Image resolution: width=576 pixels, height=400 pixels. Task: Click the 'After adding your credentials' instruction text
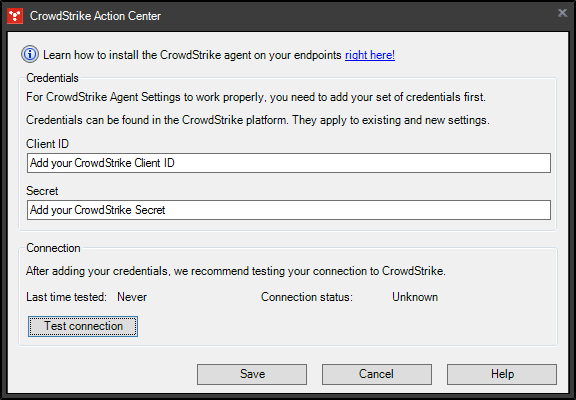[x=236, y=271]
